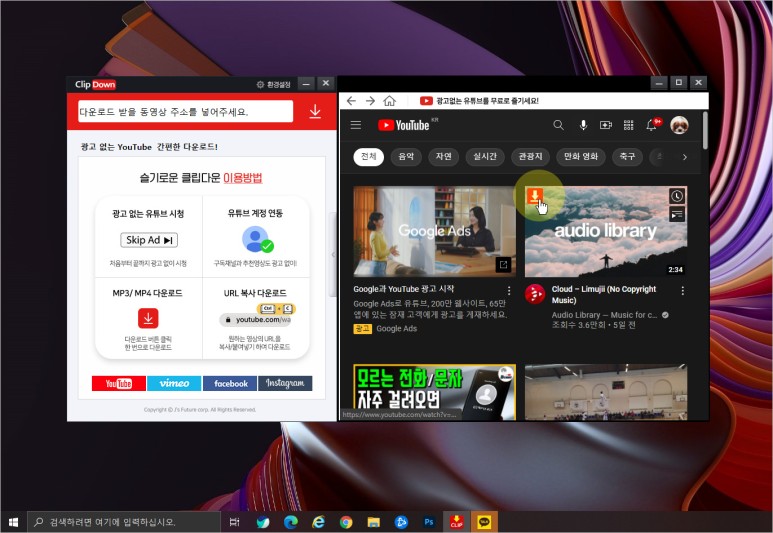Click the facebook site badge
The image size is (773, 533).
pos(230,383)
